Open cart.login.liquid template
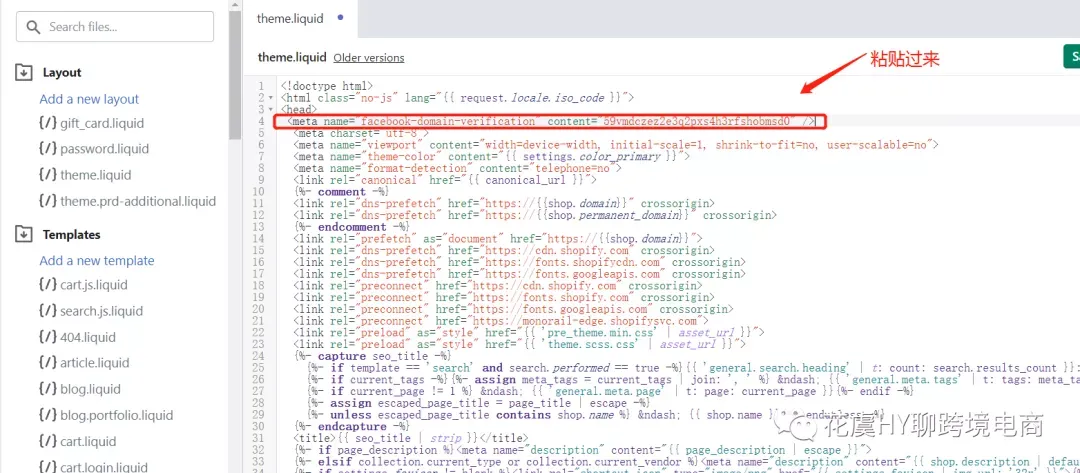Screen dimensions: 1080x473 tap(103, 466)
